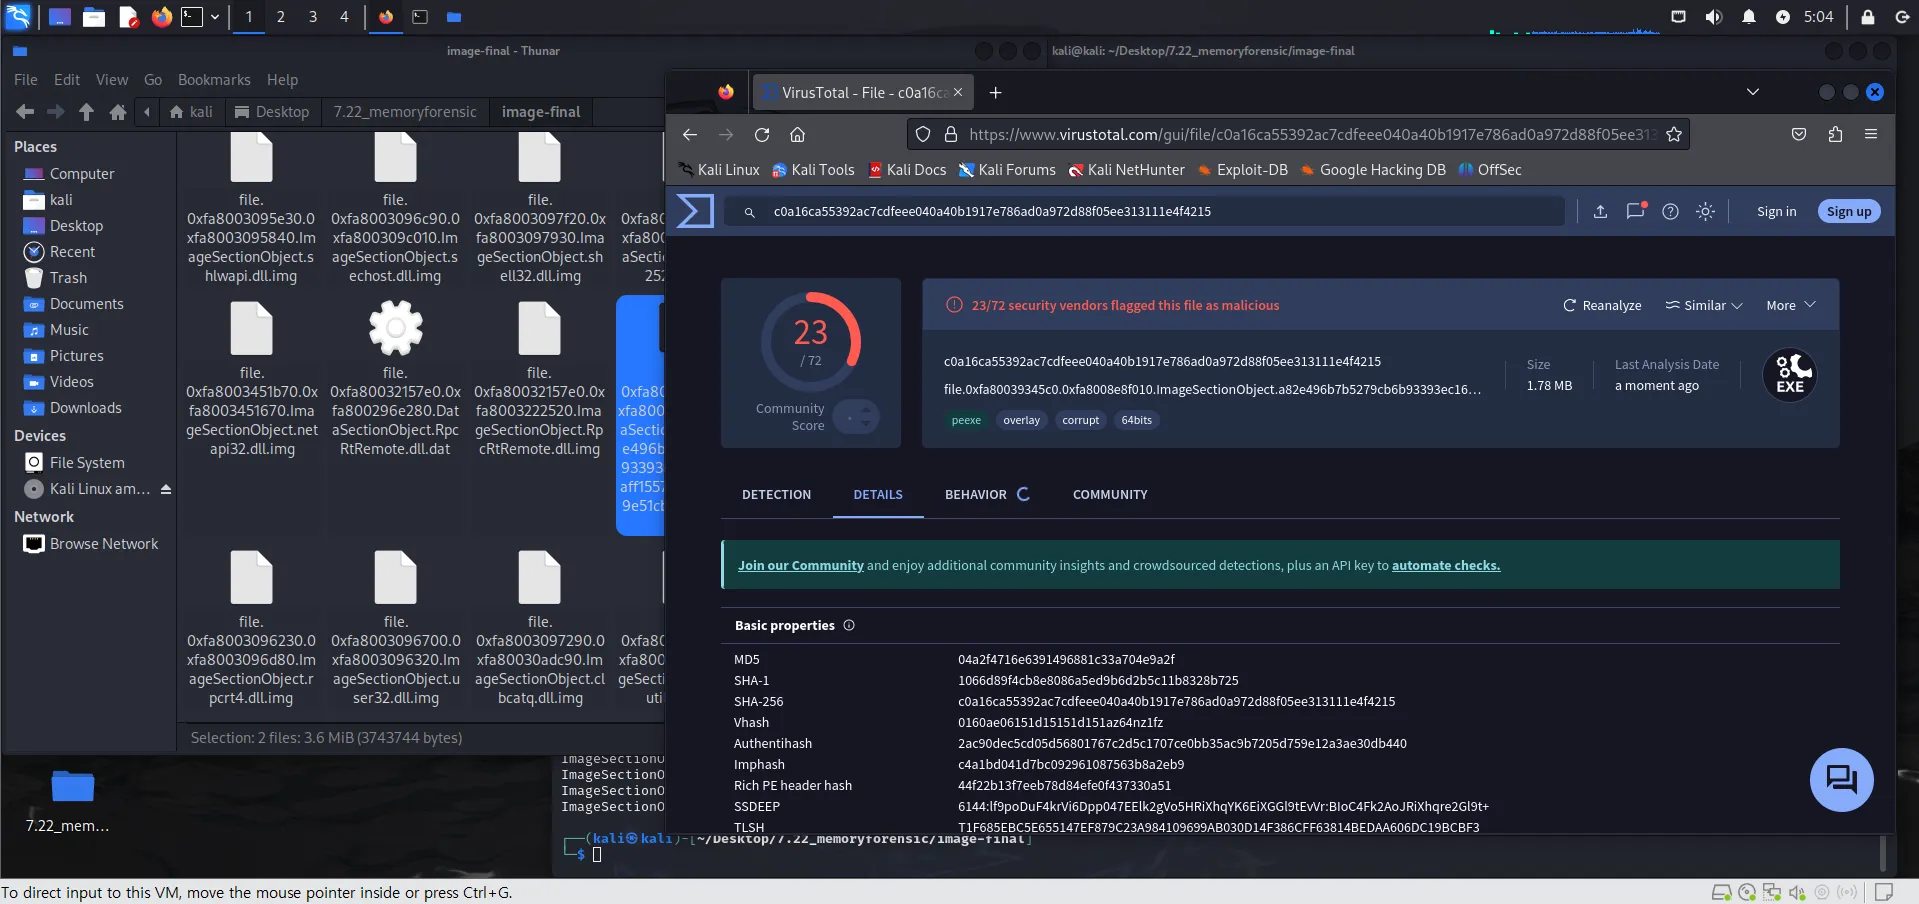
Task: Expand the More dropdown
Action: (x=1791, y=305)
